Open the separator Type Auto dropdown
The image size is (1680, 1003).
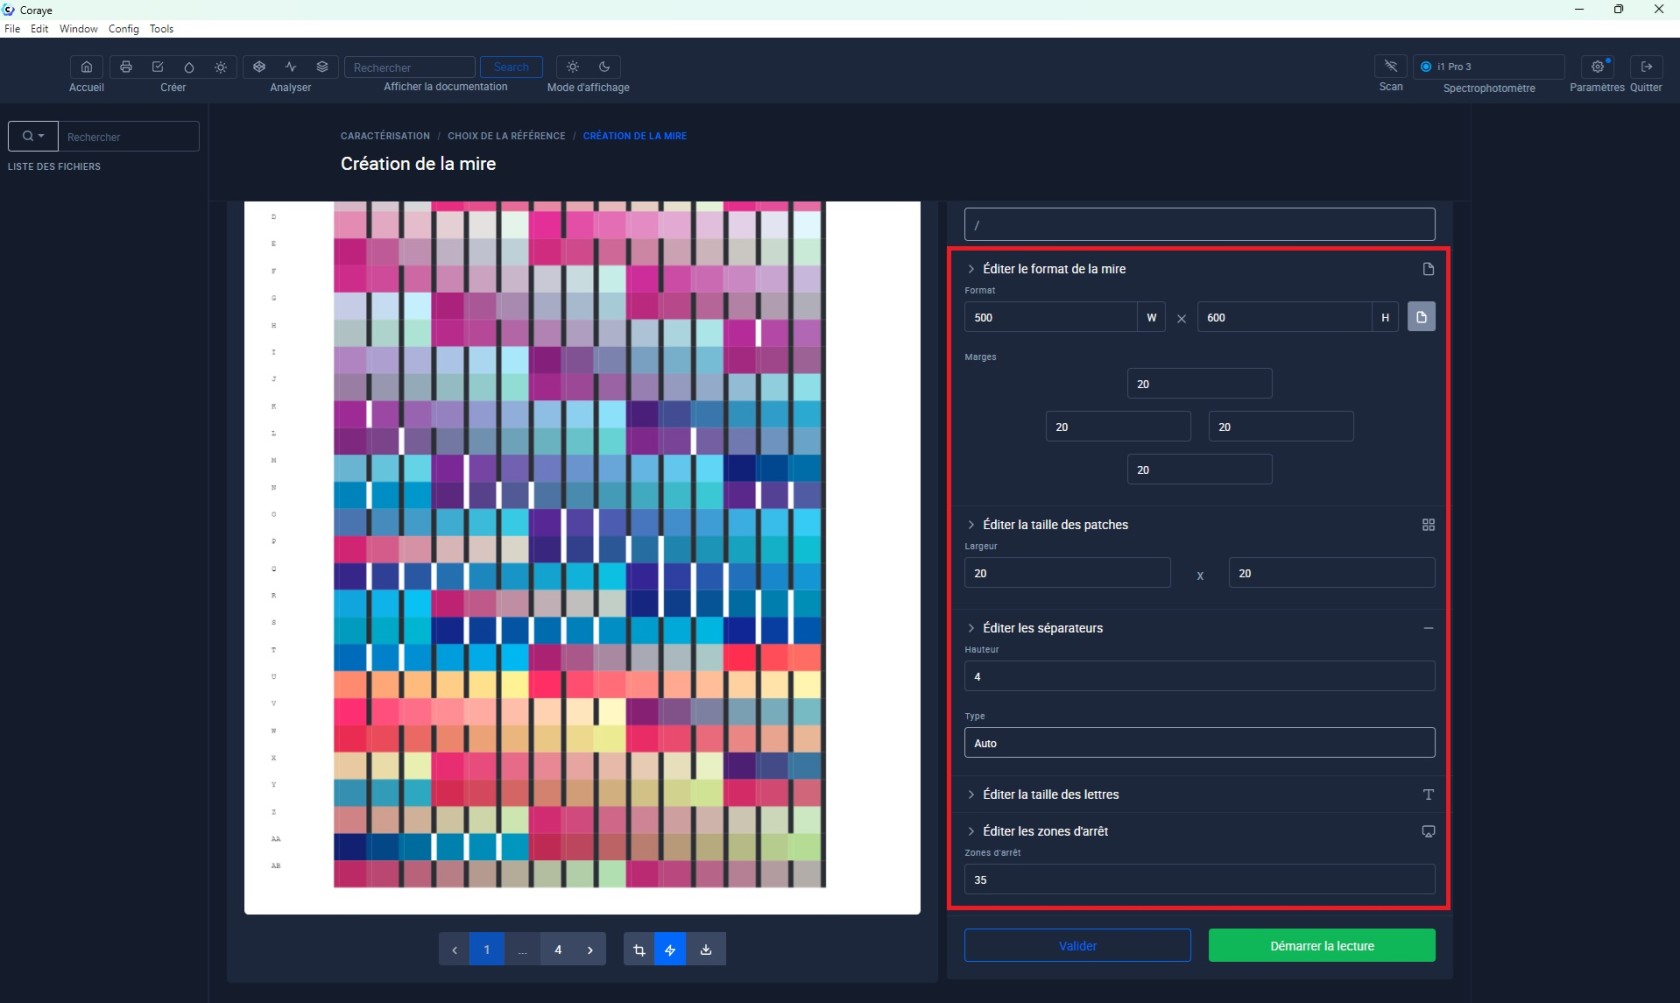tap(1199, 743)
